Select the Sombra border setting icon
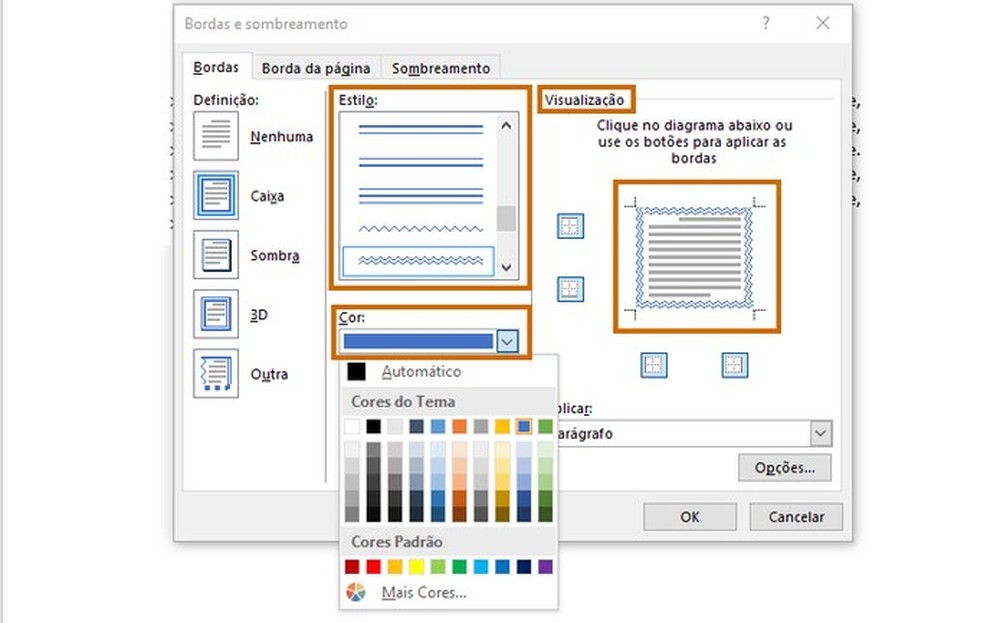The image size is (1000, 623). click(x=216, y=254)
